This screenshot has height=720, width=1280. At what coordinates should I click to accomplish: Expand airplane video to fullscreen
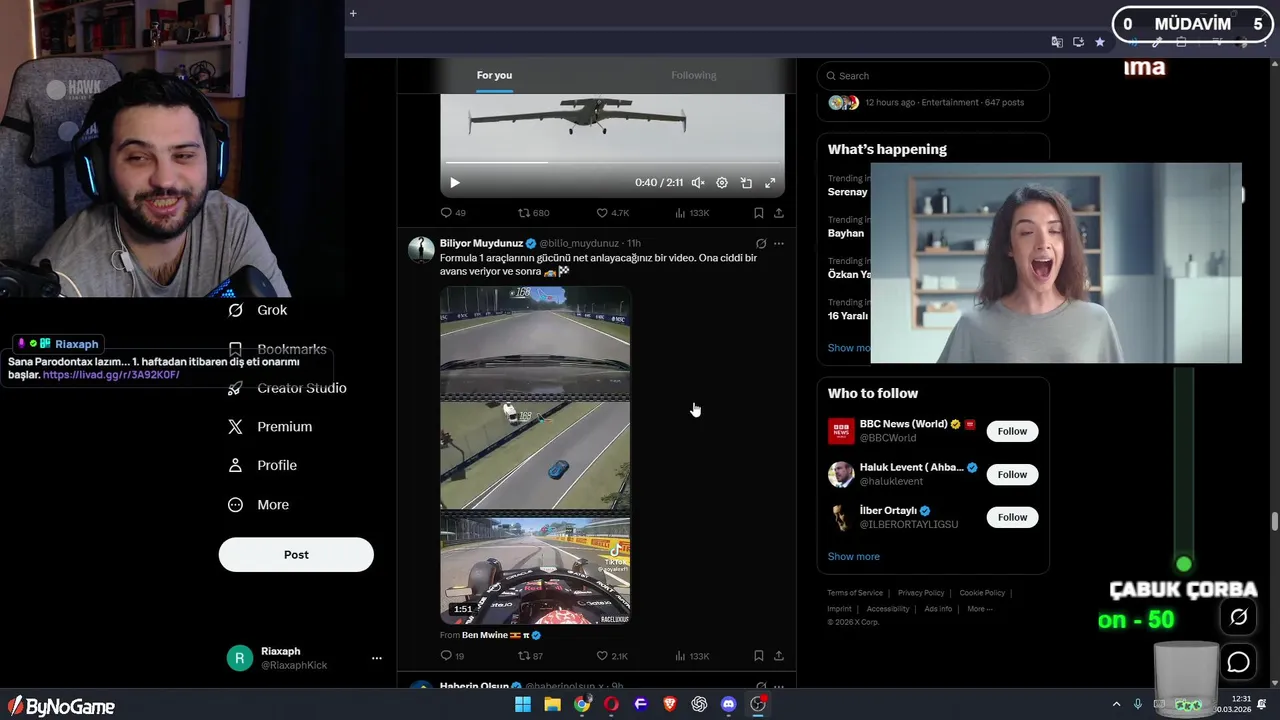click(x=770, y=183)
